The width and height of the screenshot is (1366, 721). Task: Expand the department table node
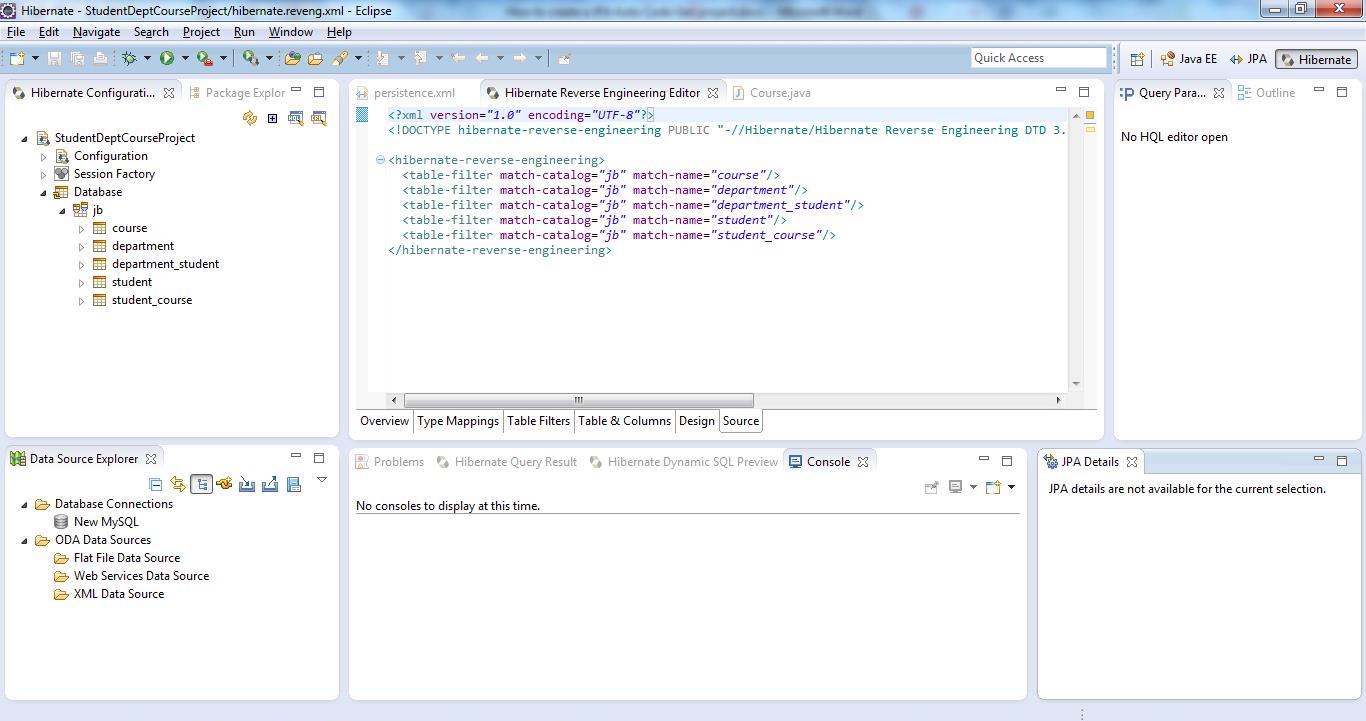81,247
